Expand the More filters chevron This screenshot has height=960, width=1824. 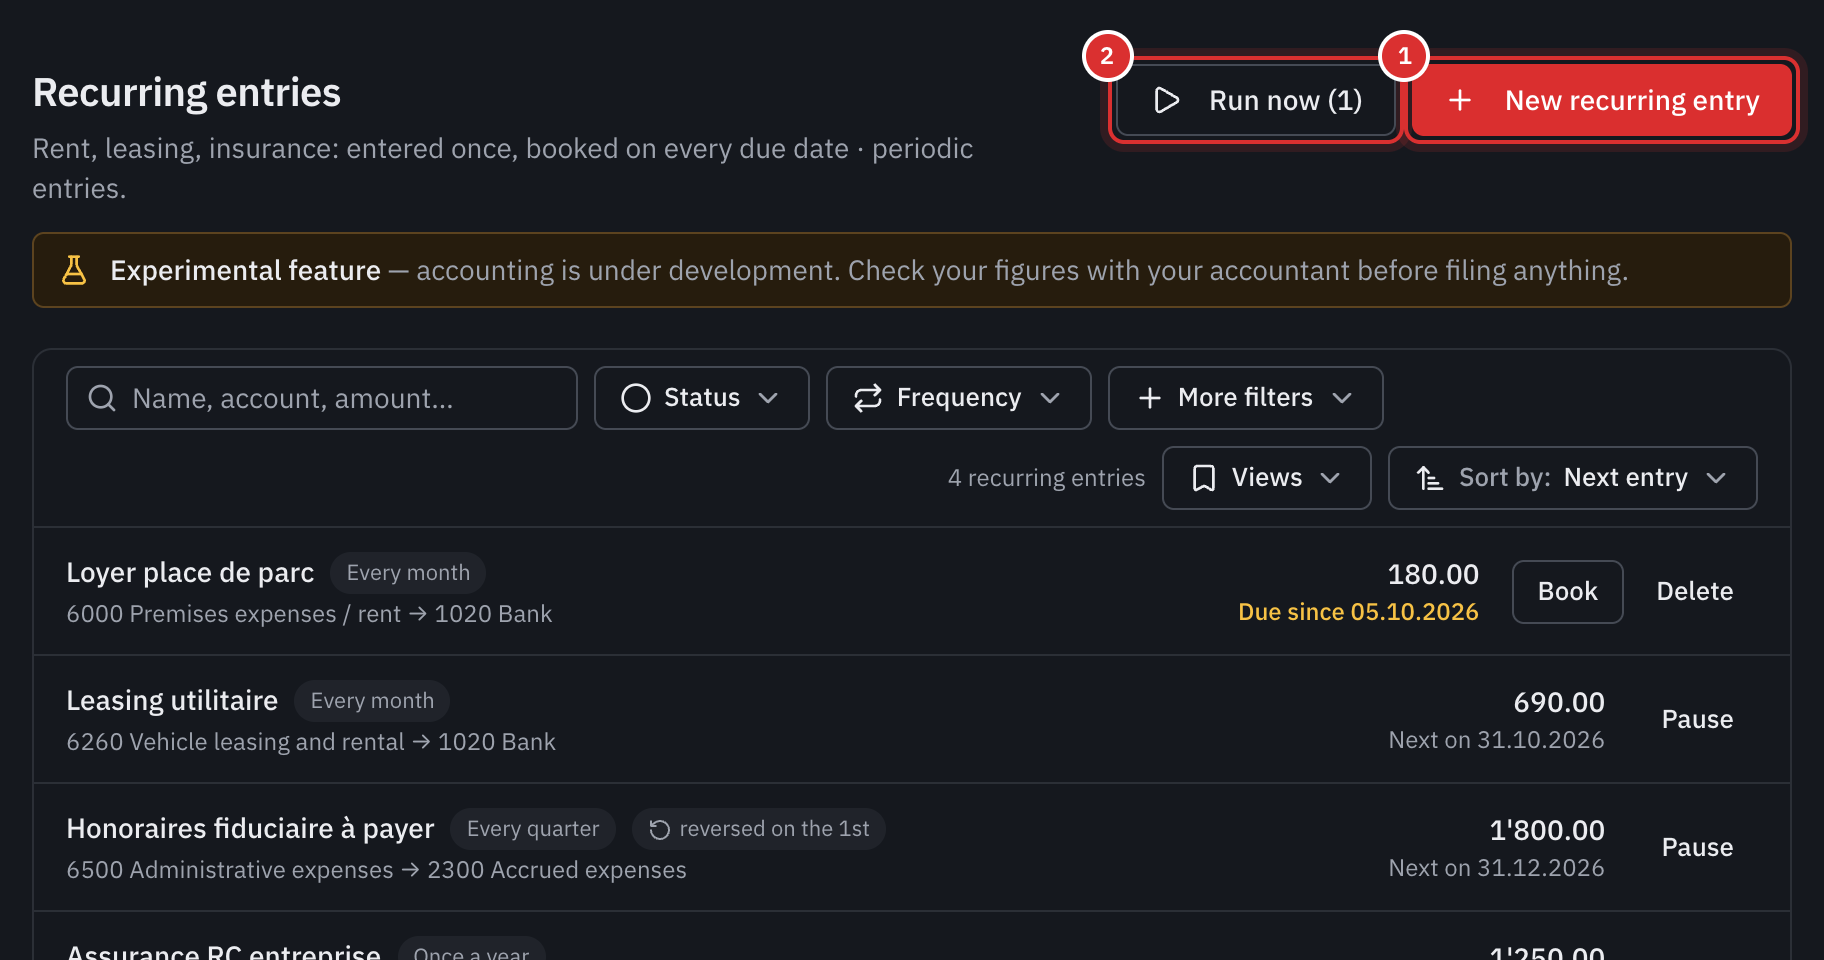pos(1342,398)
